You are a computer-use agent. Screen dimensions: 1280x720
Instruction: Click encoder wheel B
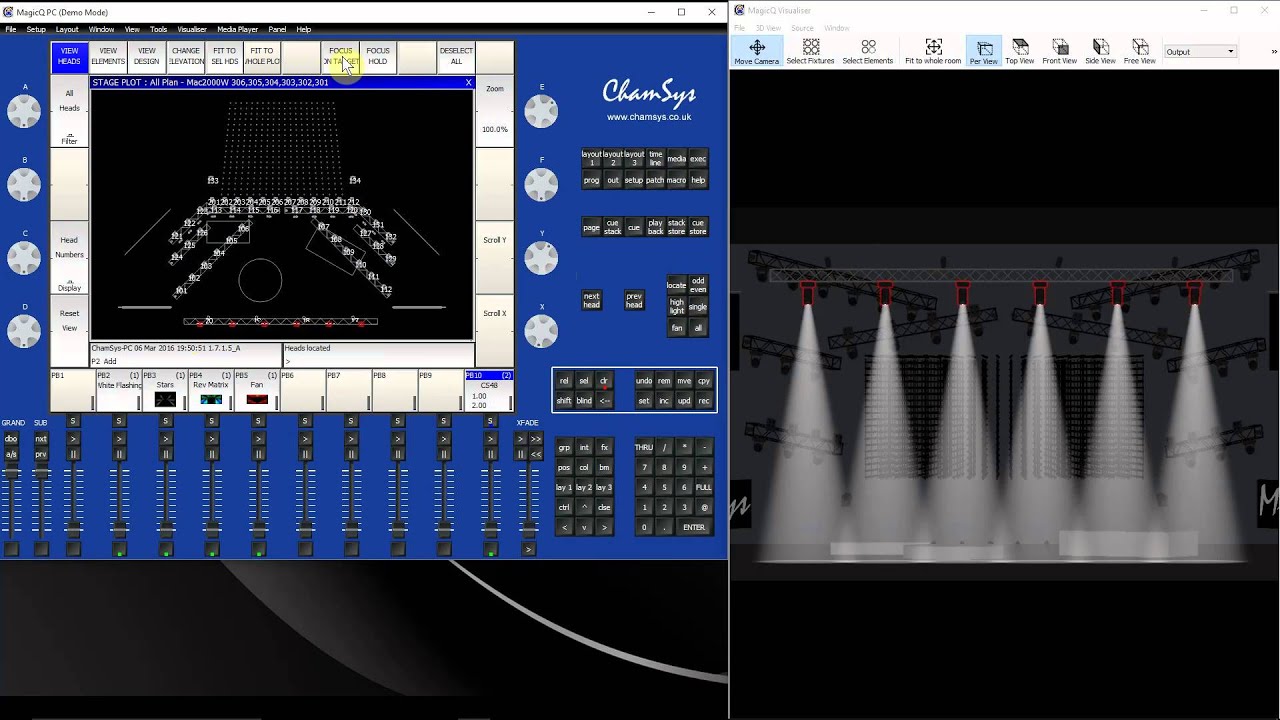pos(24,185)
